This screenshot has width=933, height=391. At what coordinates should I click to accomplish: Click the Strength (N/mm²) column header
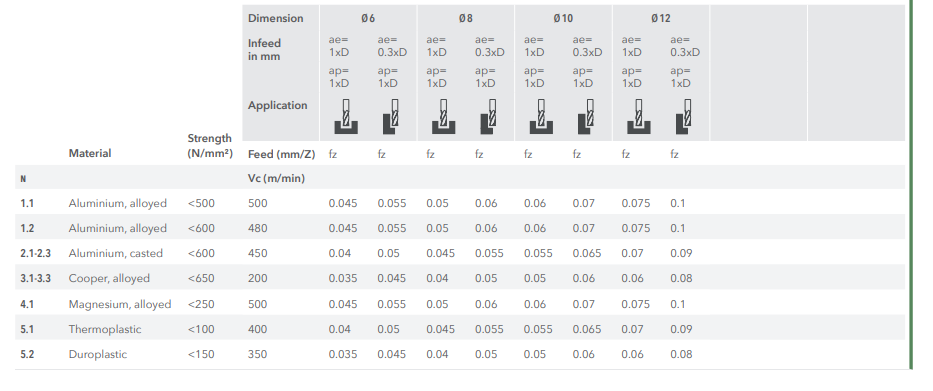[x=210, y=146]
